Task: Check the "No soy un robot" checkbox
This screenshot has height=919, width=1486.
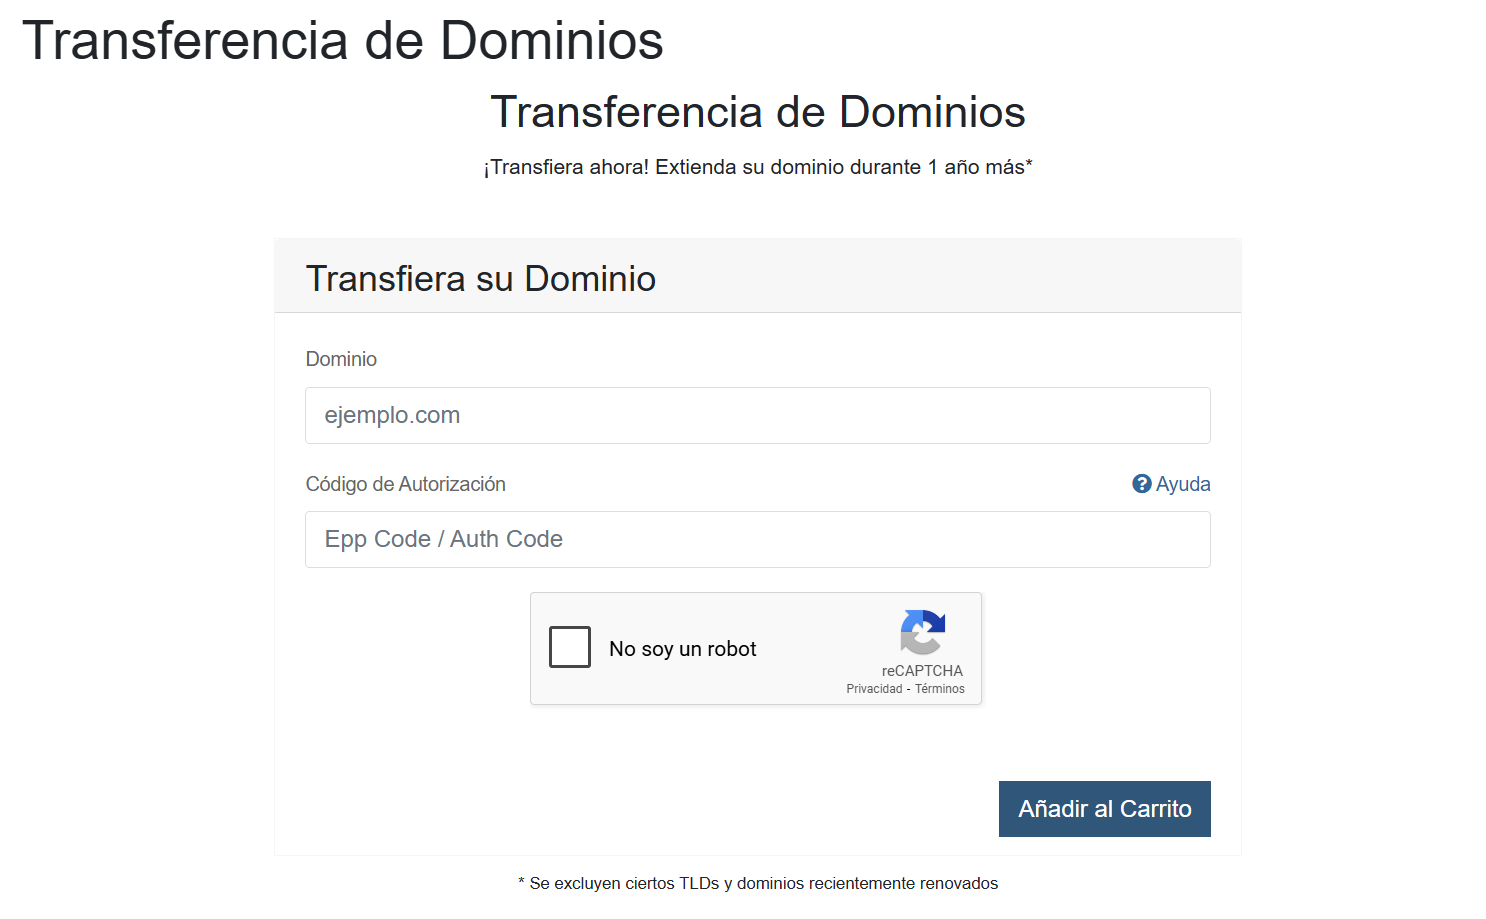Action: pyautogui.click(x=570, y=647)
